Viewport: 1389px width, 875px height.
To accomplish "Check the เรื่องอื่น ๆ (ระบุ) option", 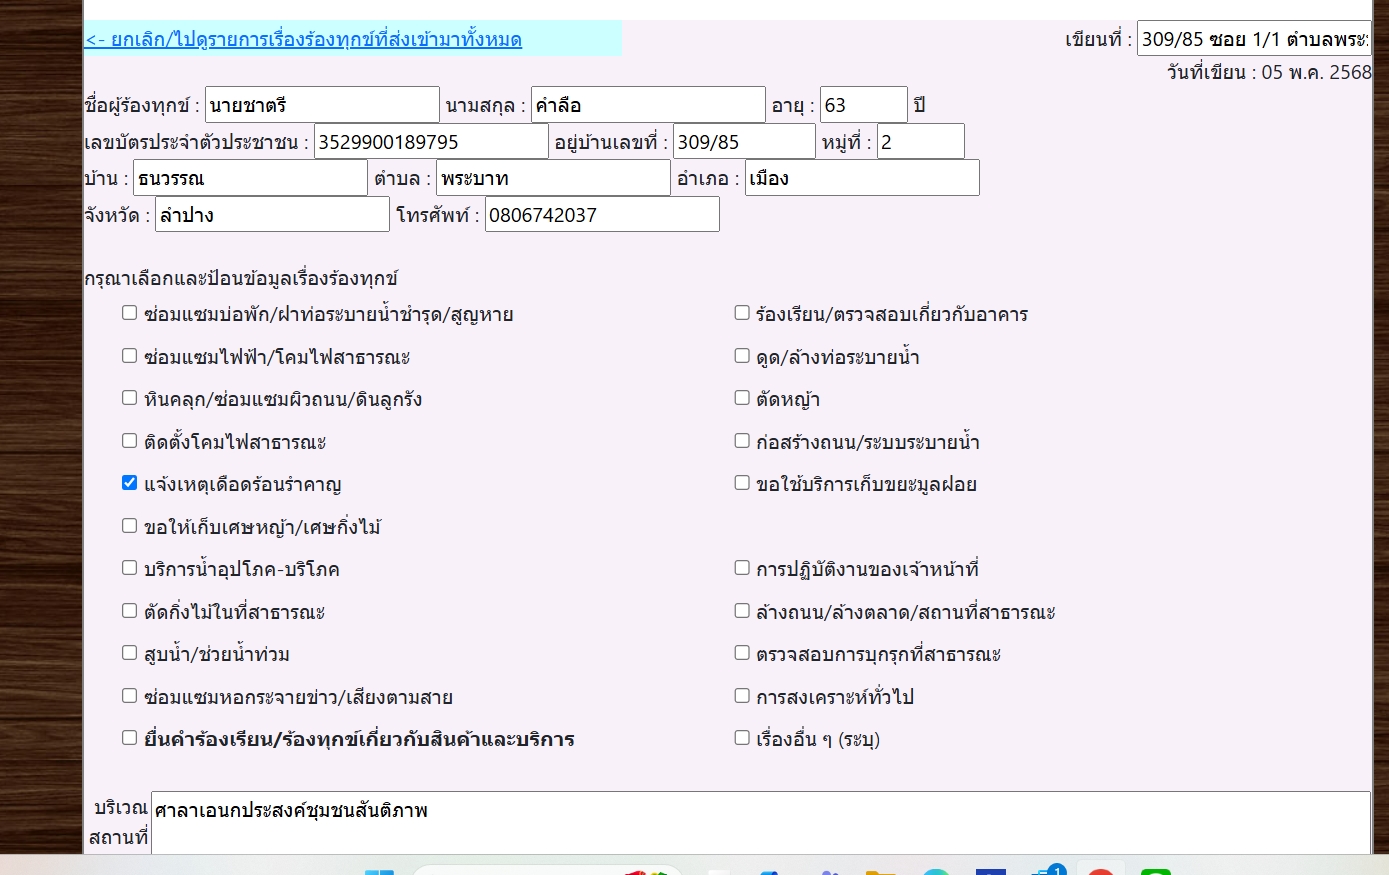I will pos(742,738).
